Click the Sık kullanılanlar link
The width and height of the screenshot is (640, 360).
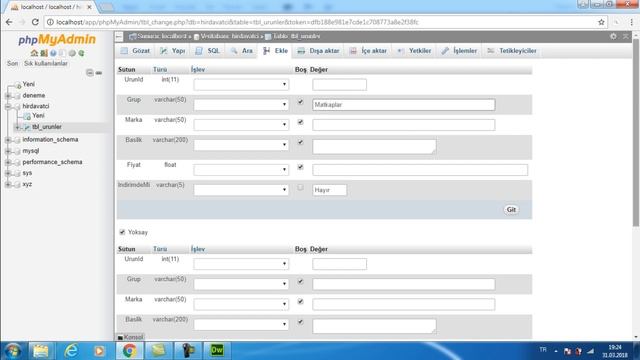[x=46, y=64]
